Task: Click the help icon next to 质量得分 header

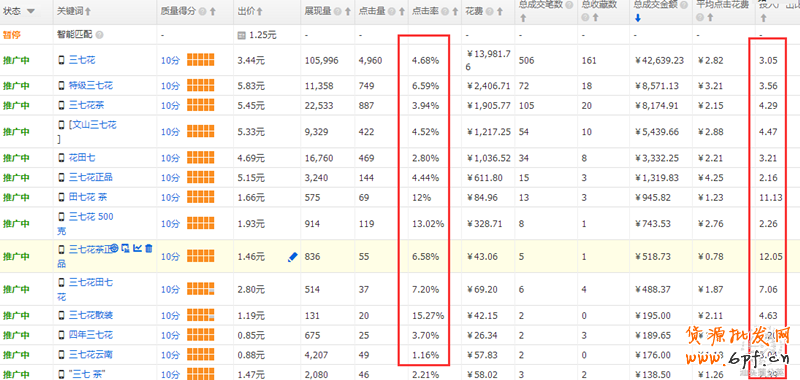Action: pos(203,11)
